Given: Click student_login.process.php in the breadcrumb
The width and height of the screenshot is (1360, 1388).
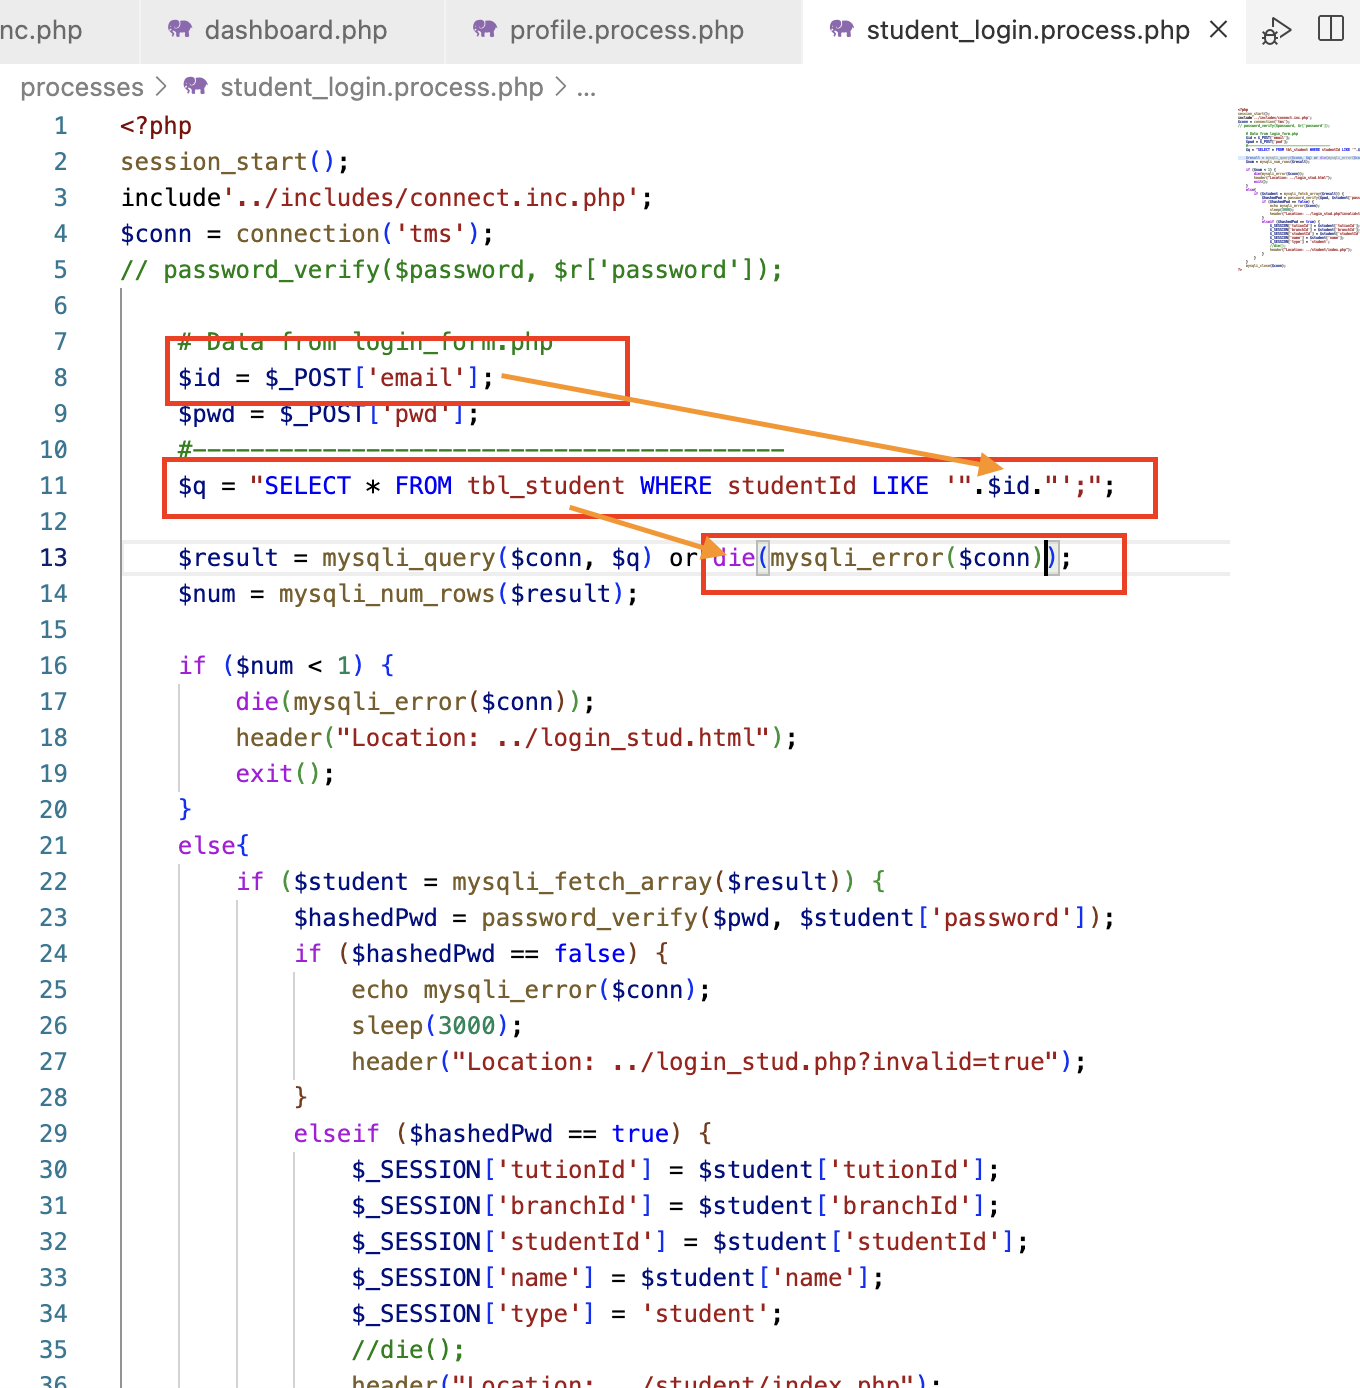Looking at the screenshot, I should coord(381,88).
